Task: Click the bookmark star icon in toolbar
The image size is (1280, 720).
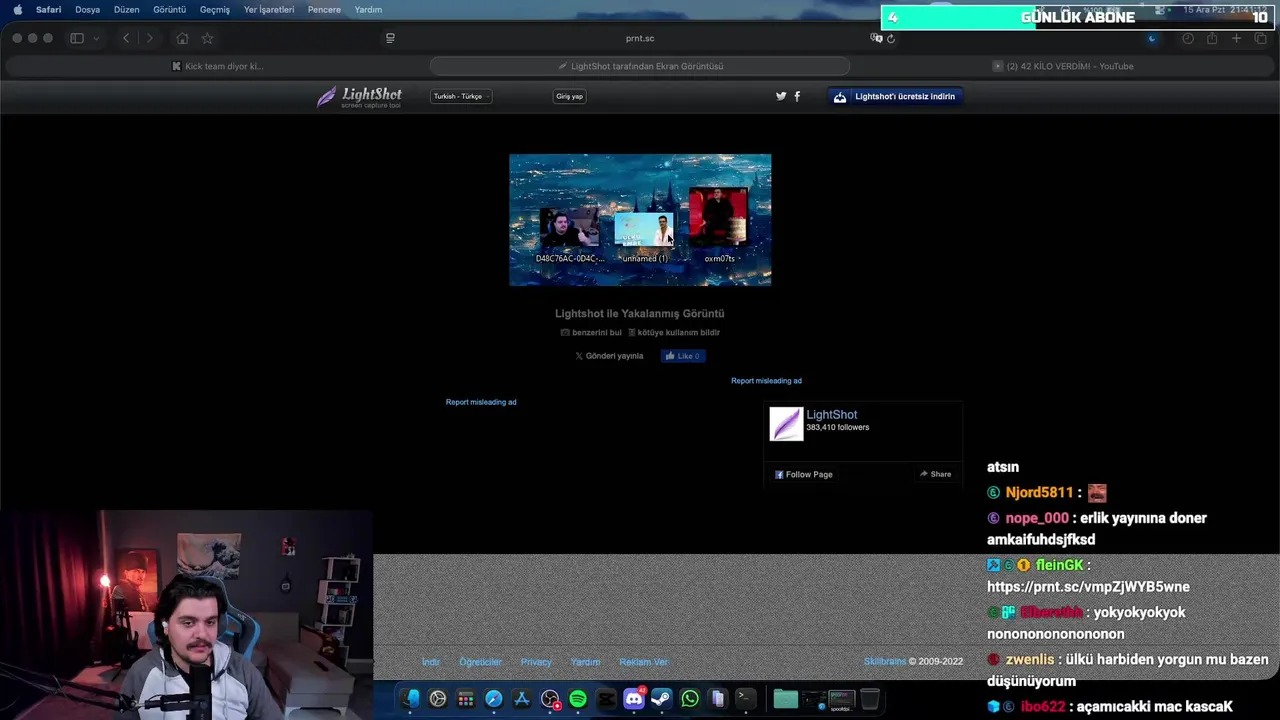Action: pos(207,38)
